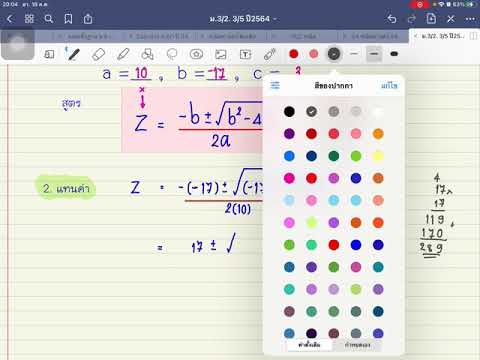The image size is (480, 360).
Task: Tap the 289 result in margin calculation
Action: click(431, 248)
